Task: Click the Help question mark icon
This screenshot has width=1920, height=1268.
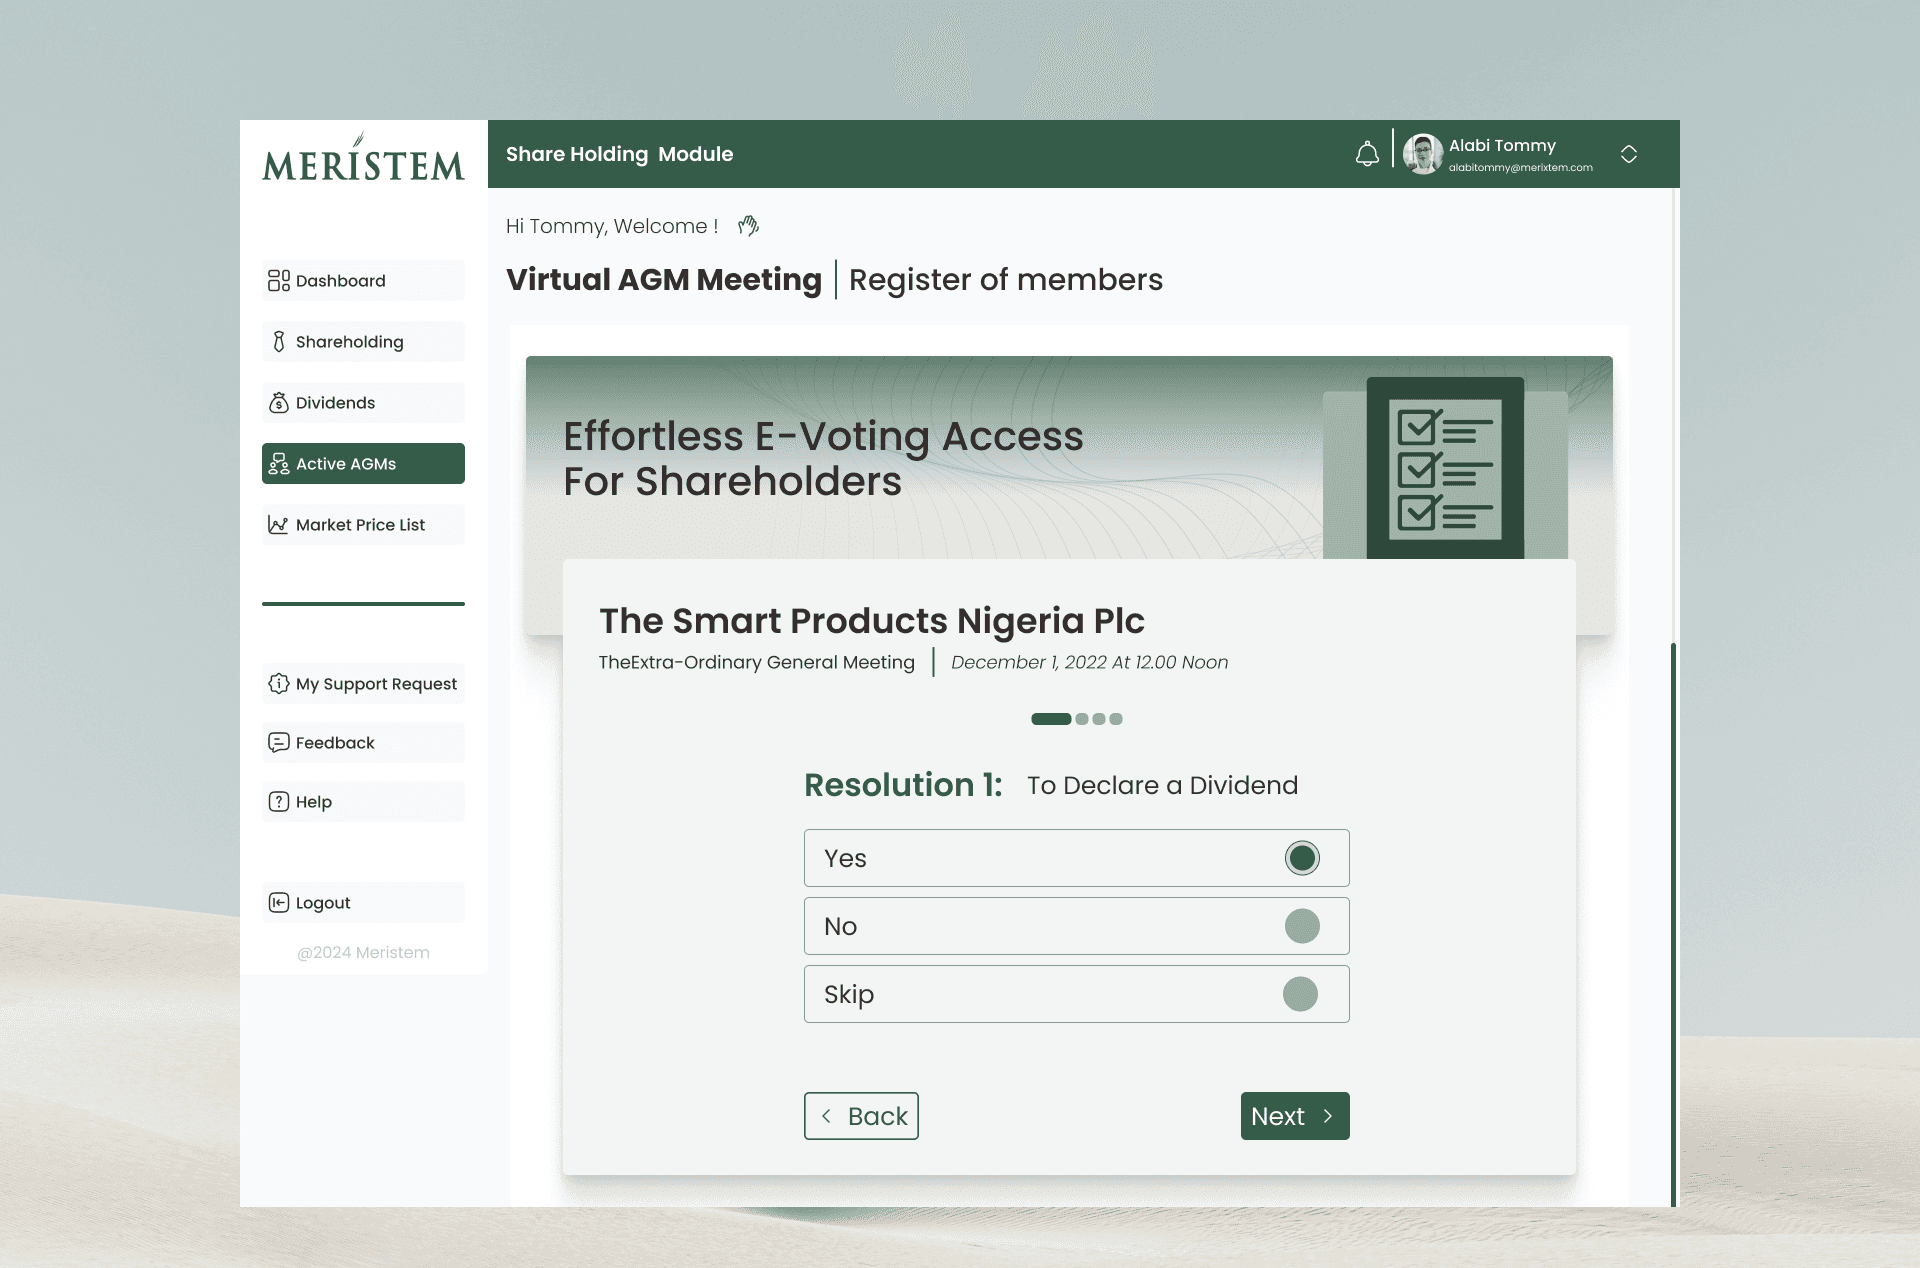Action: coord(278,802)
